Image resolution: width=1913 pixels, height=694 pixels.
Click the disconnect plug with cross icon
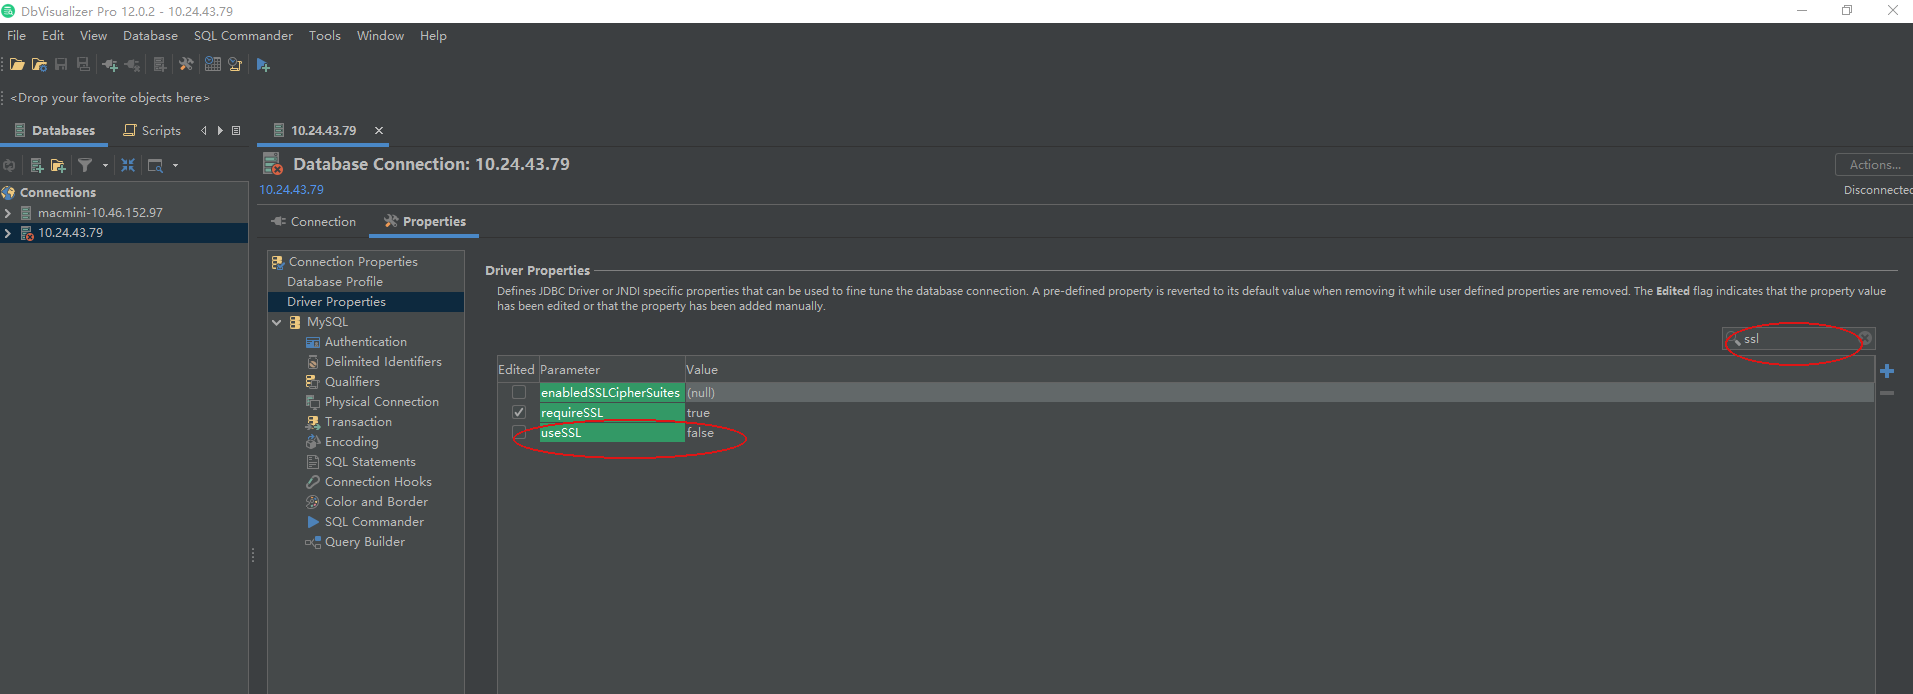coord(132,65)
